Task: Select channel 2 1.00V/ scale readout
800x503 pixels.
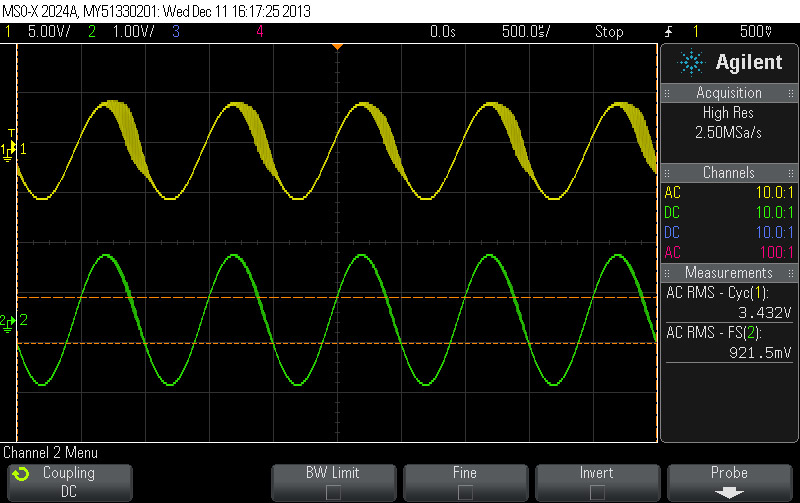Action: [133, 32]
